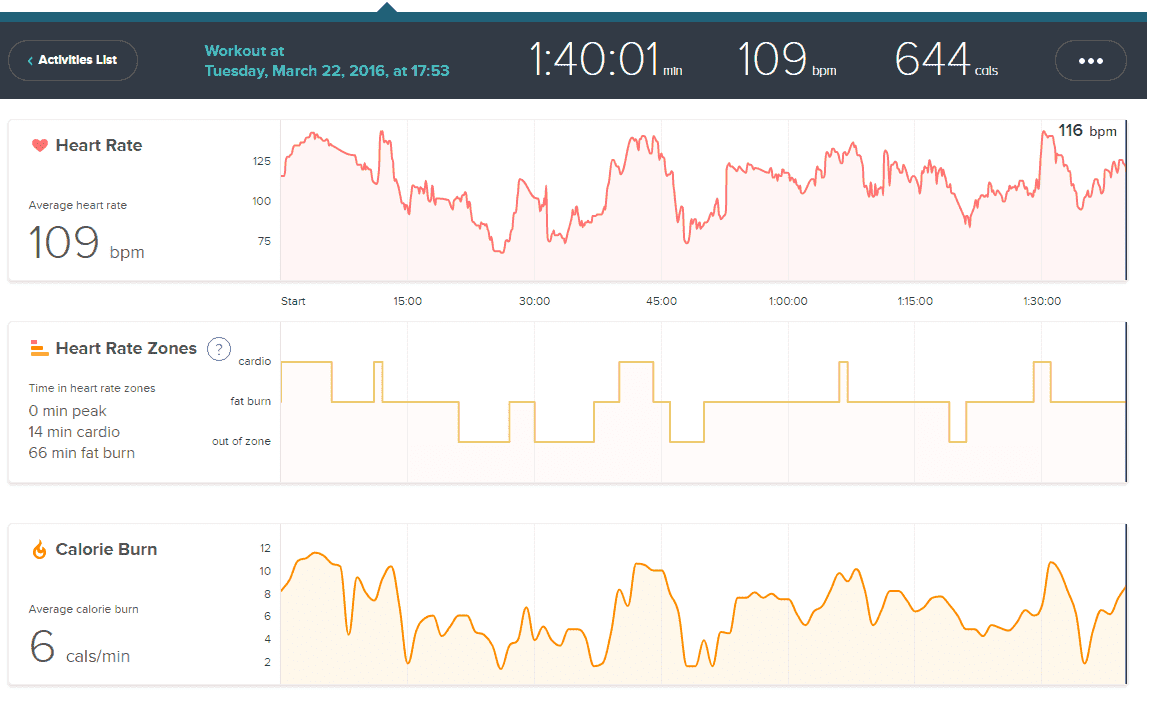1152x709 pixels.
Task: Click the cardio zone axis label
Action: pos(254,362)
